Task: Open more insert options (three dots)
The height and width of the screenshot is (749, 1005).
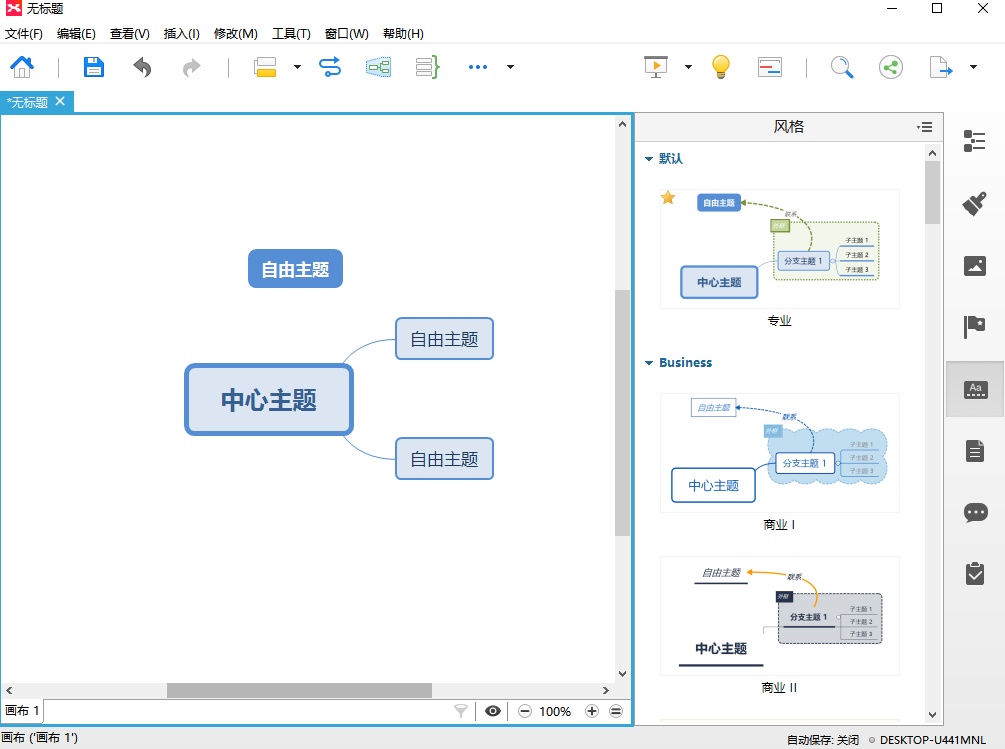Action: (x=478, y=67)
